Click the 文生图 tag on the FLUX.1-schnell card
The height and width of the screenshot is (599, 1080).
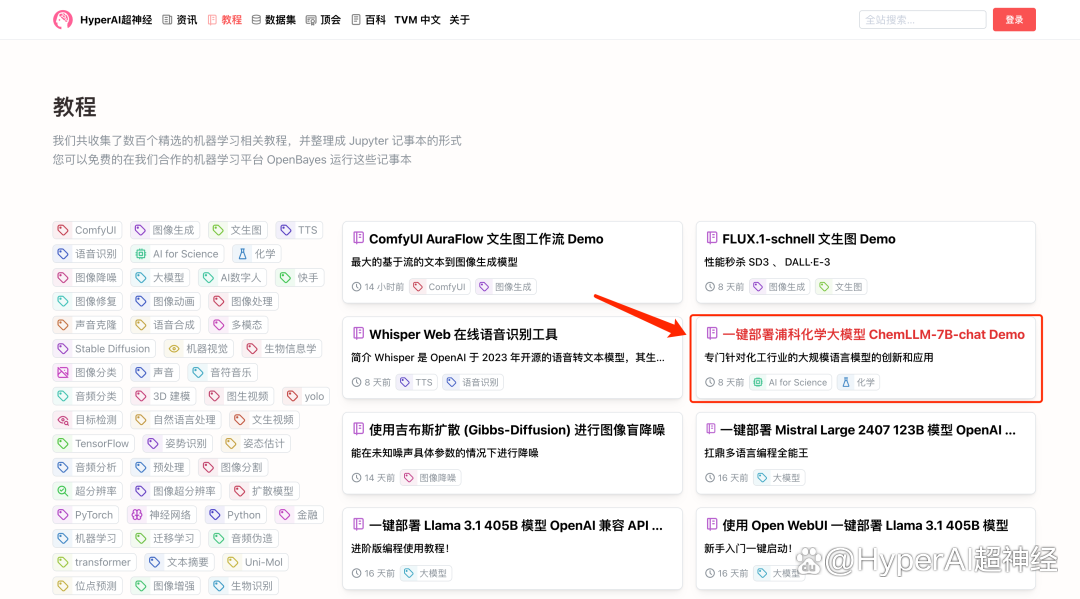click(841, 286)
